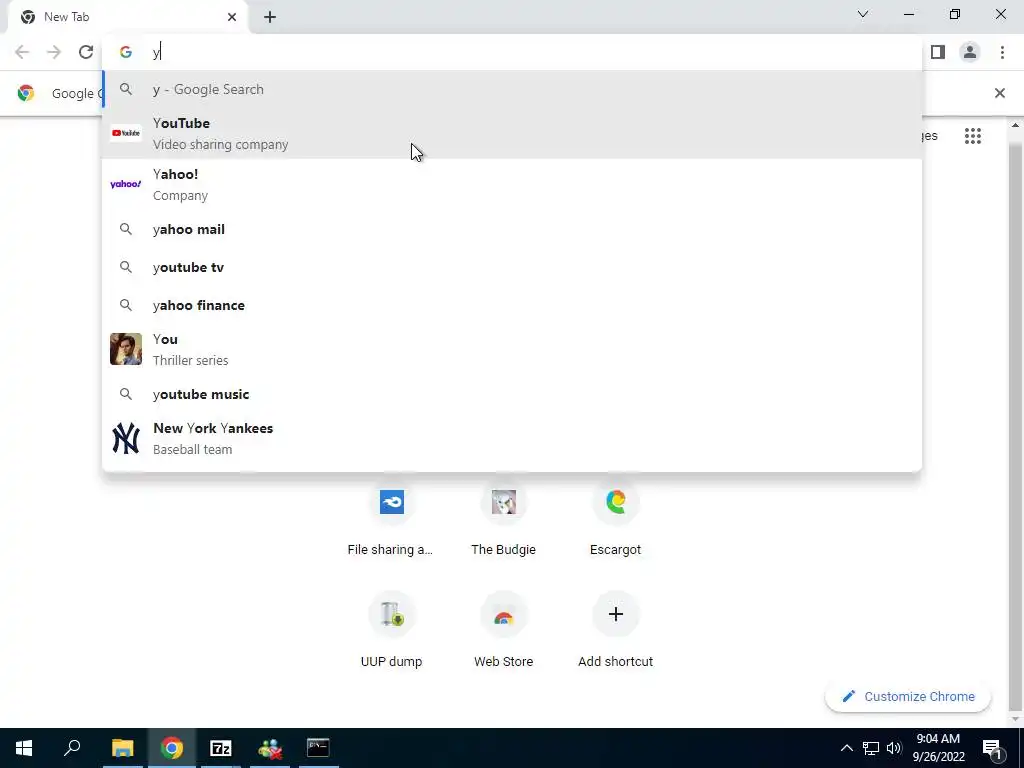Select 'yahoo finance' suggestion
The width and height of the screenshot is (1024, 768).
(x=512, y=305)
